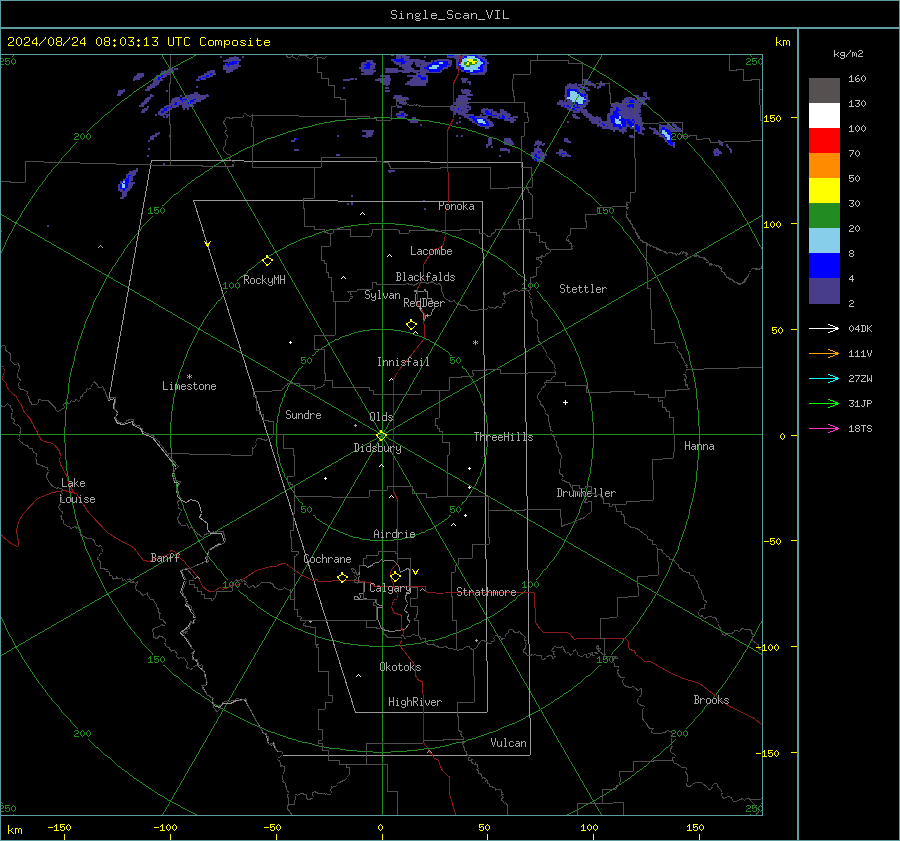Click the Drumheller town label
This screenshot has height=841, width=900.
pyautogui.click(x=586, y=493)
